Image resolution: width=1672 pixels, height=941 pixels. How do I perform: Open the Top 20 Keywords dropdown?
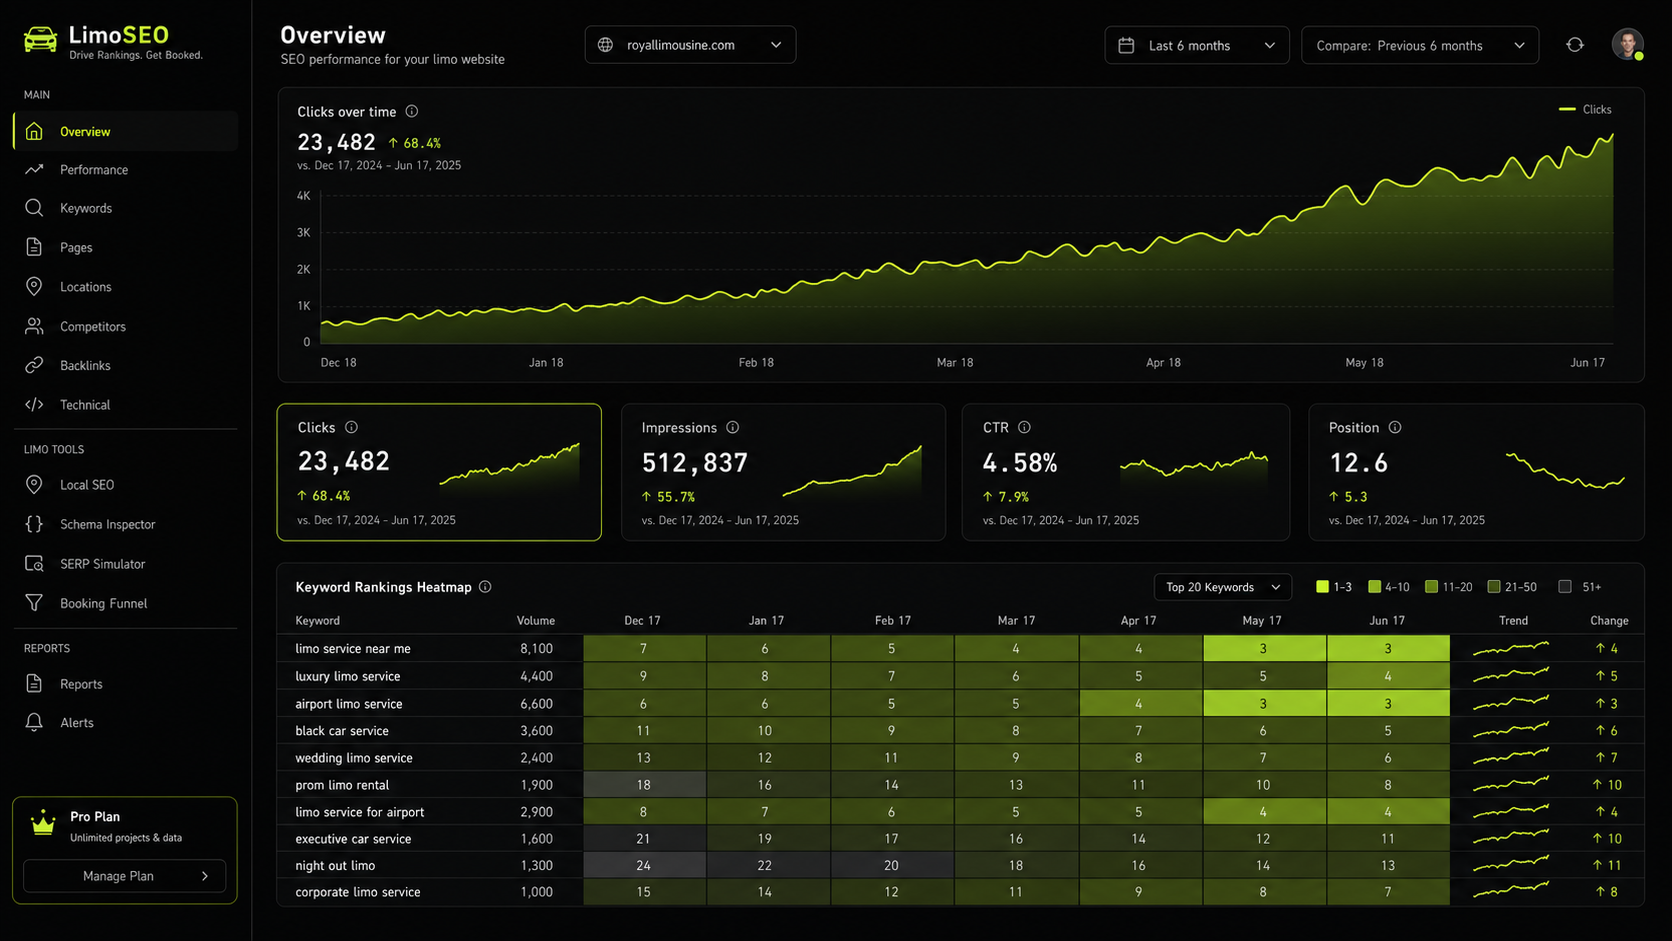click(1222, 587)
